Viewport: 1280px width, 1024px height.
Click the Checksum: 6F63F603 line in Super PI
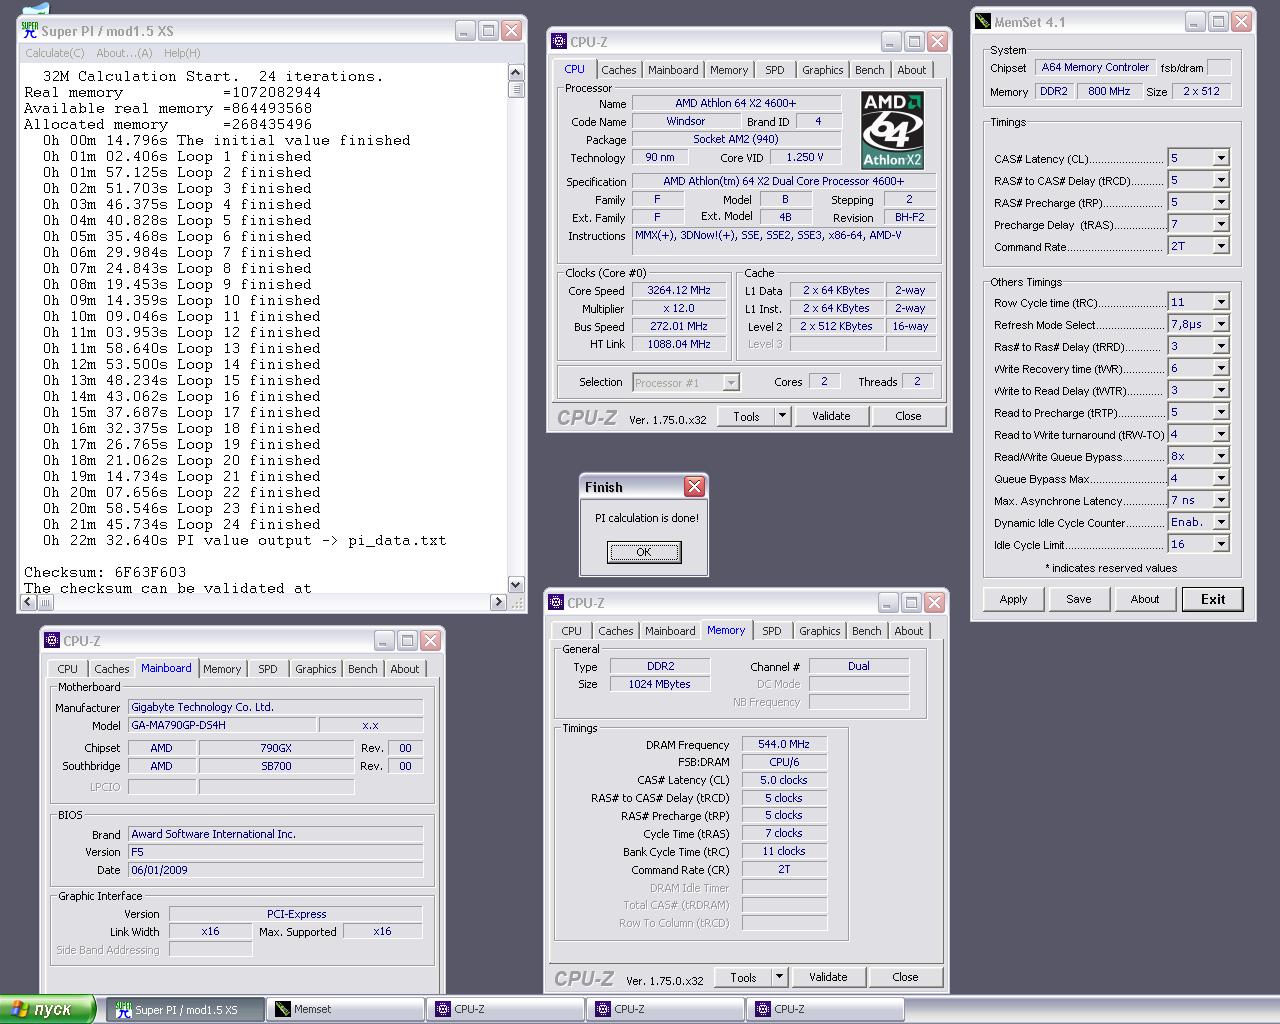point(105,573)
